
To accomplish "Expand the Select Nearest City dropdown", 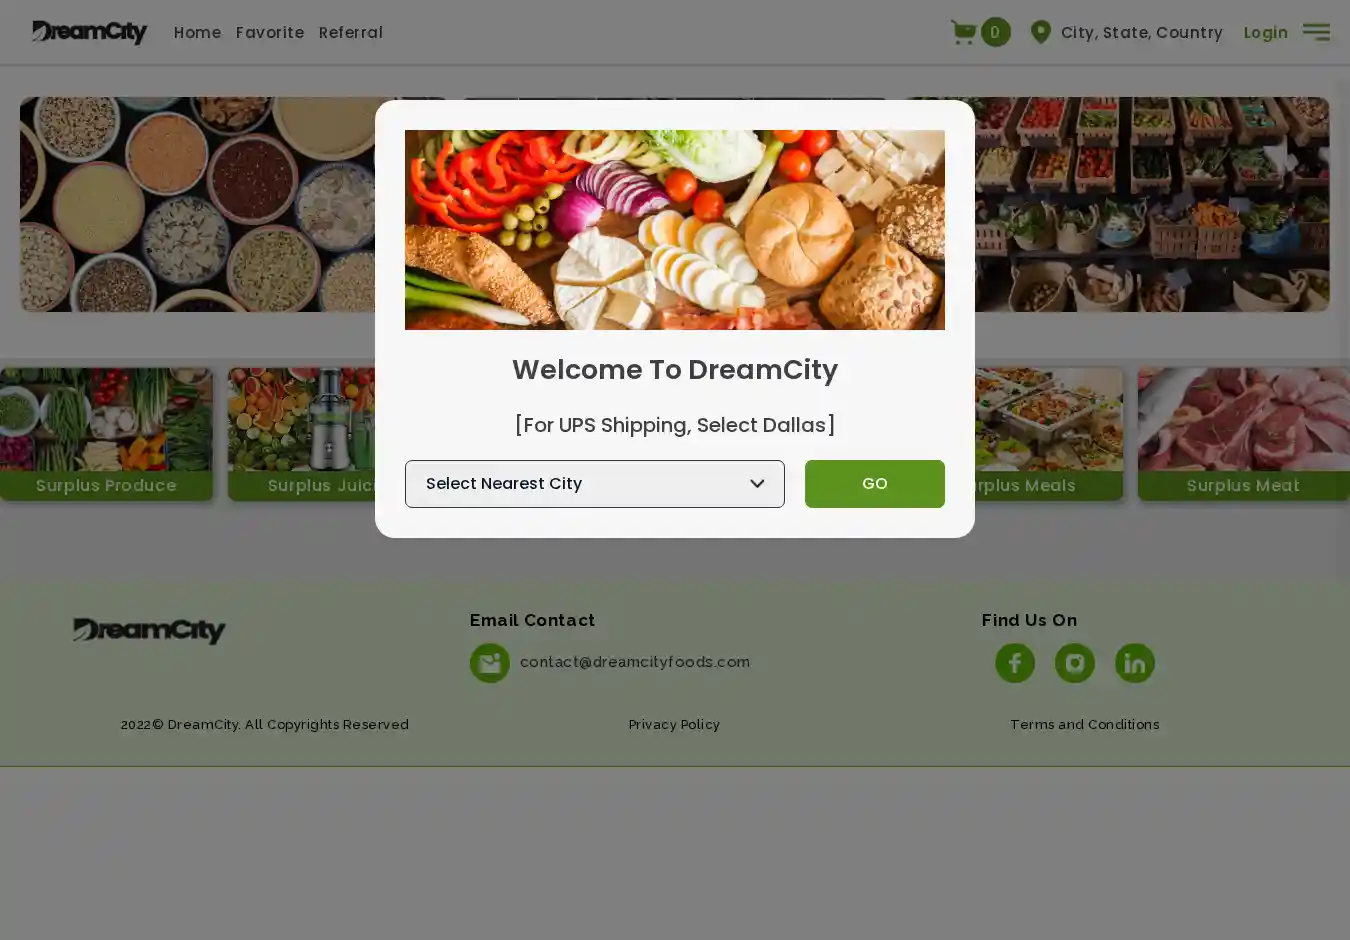I will 595,484.
